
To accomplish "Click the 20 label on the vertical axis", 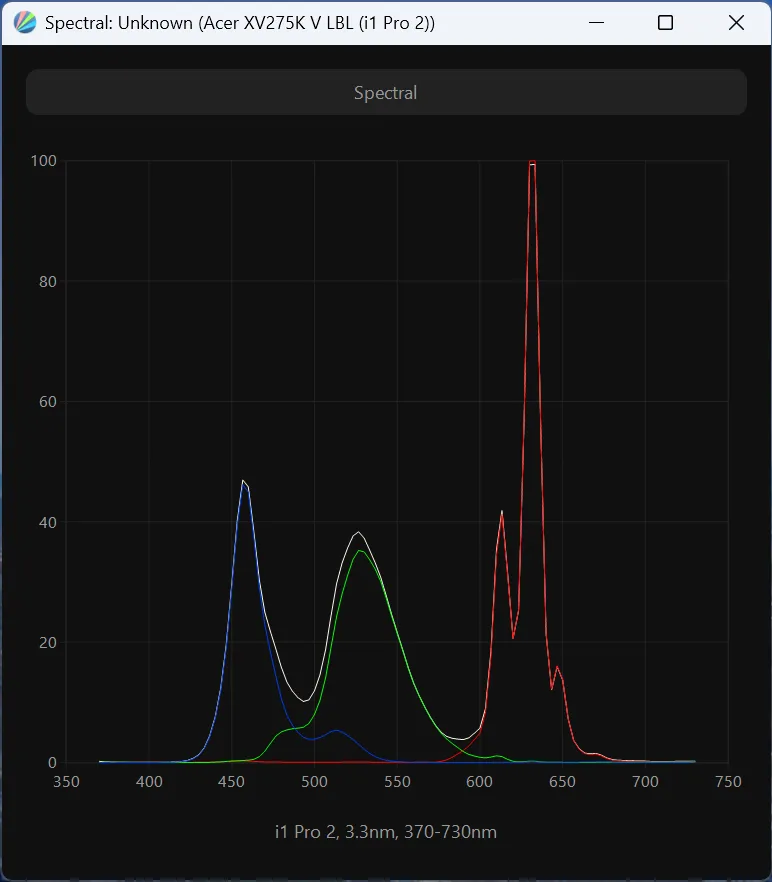I will [47, 643].
